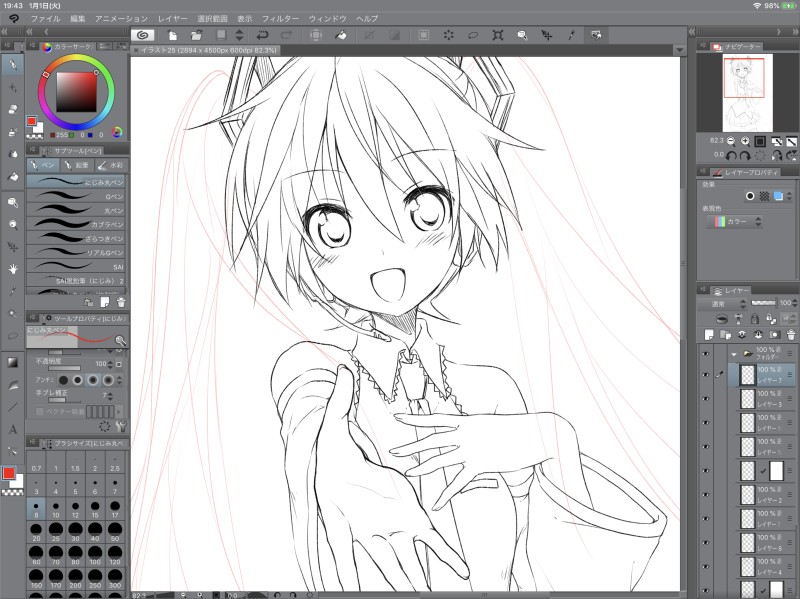This screenshot has height=599, width=800.
Task: Hide レイヤー 6 using the eye icon
Action: point(706,542)
